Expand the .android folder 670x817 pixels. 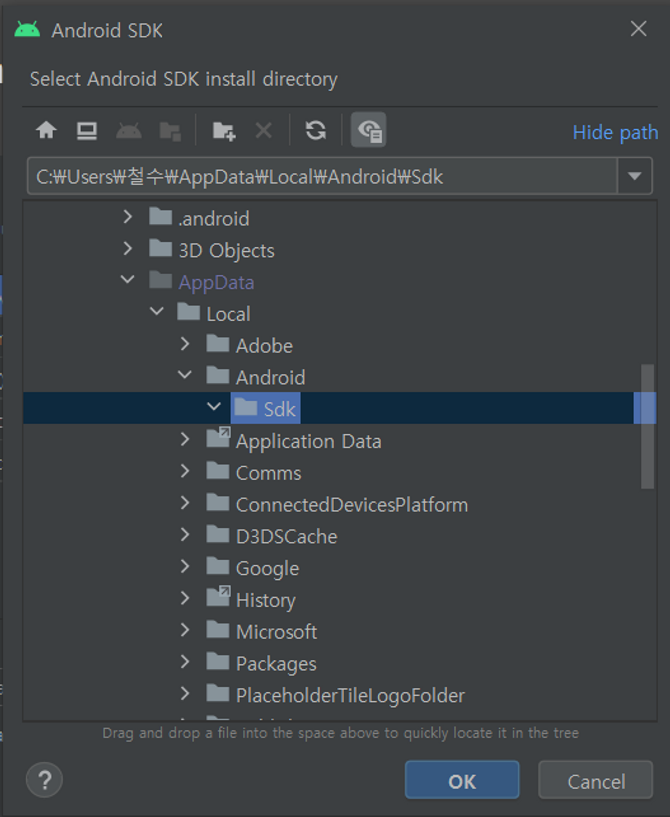click(128, 217)
